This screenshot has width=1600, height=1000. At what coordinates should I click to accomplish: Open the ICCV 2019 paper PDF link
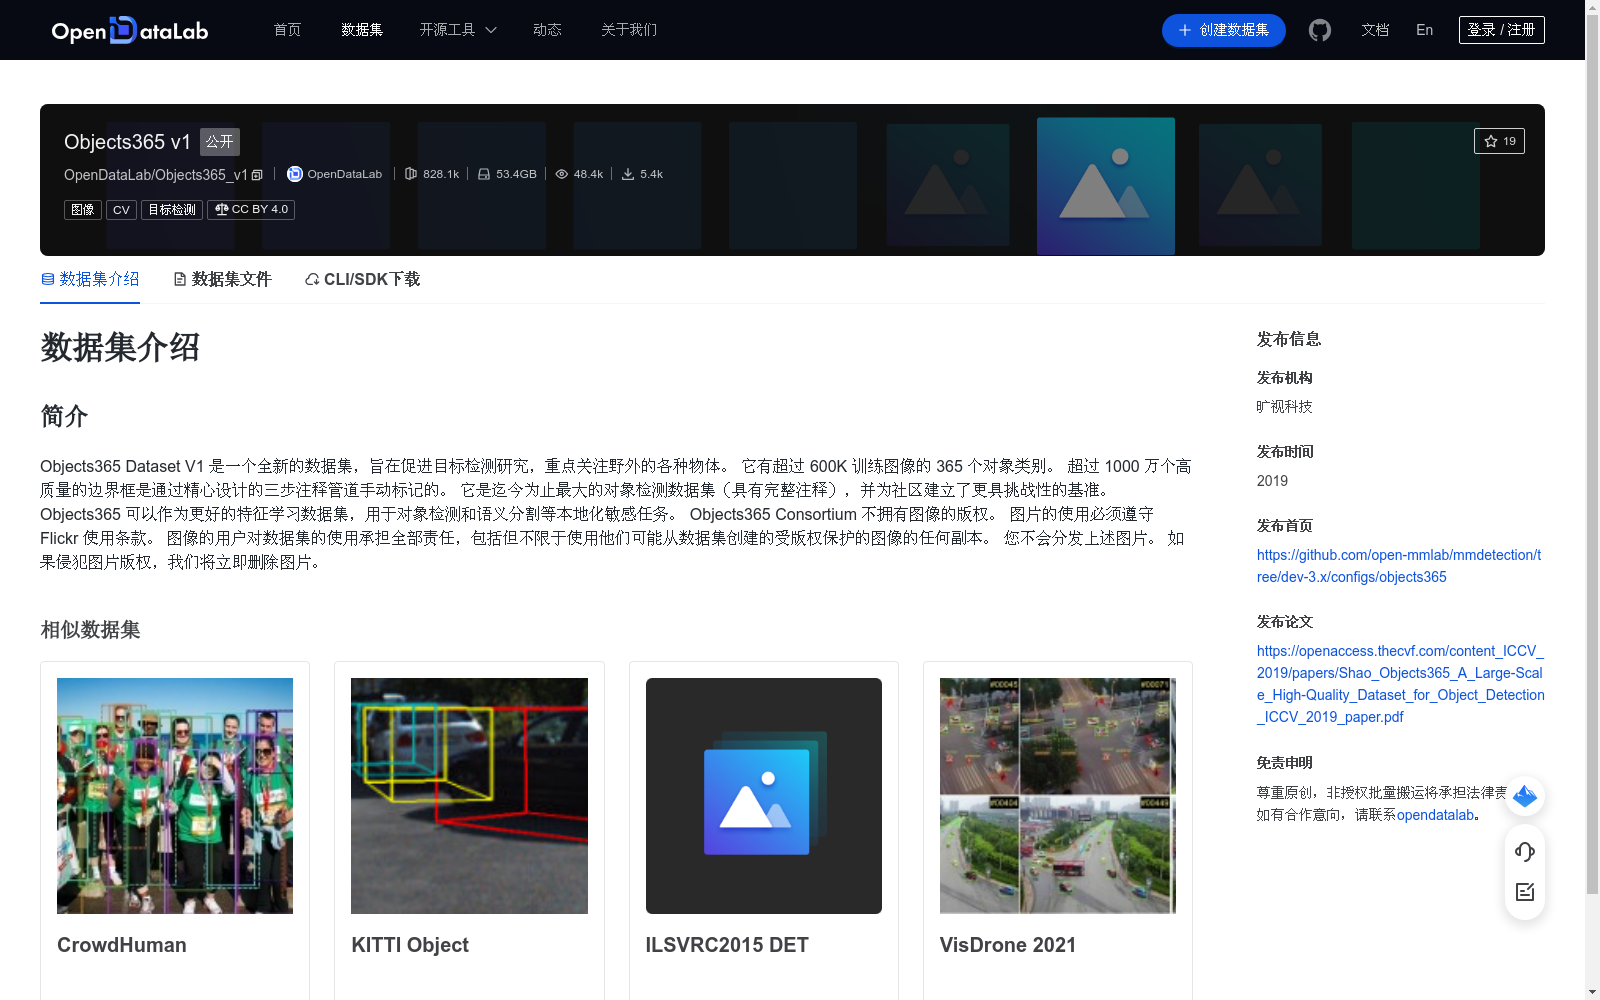1400,684
